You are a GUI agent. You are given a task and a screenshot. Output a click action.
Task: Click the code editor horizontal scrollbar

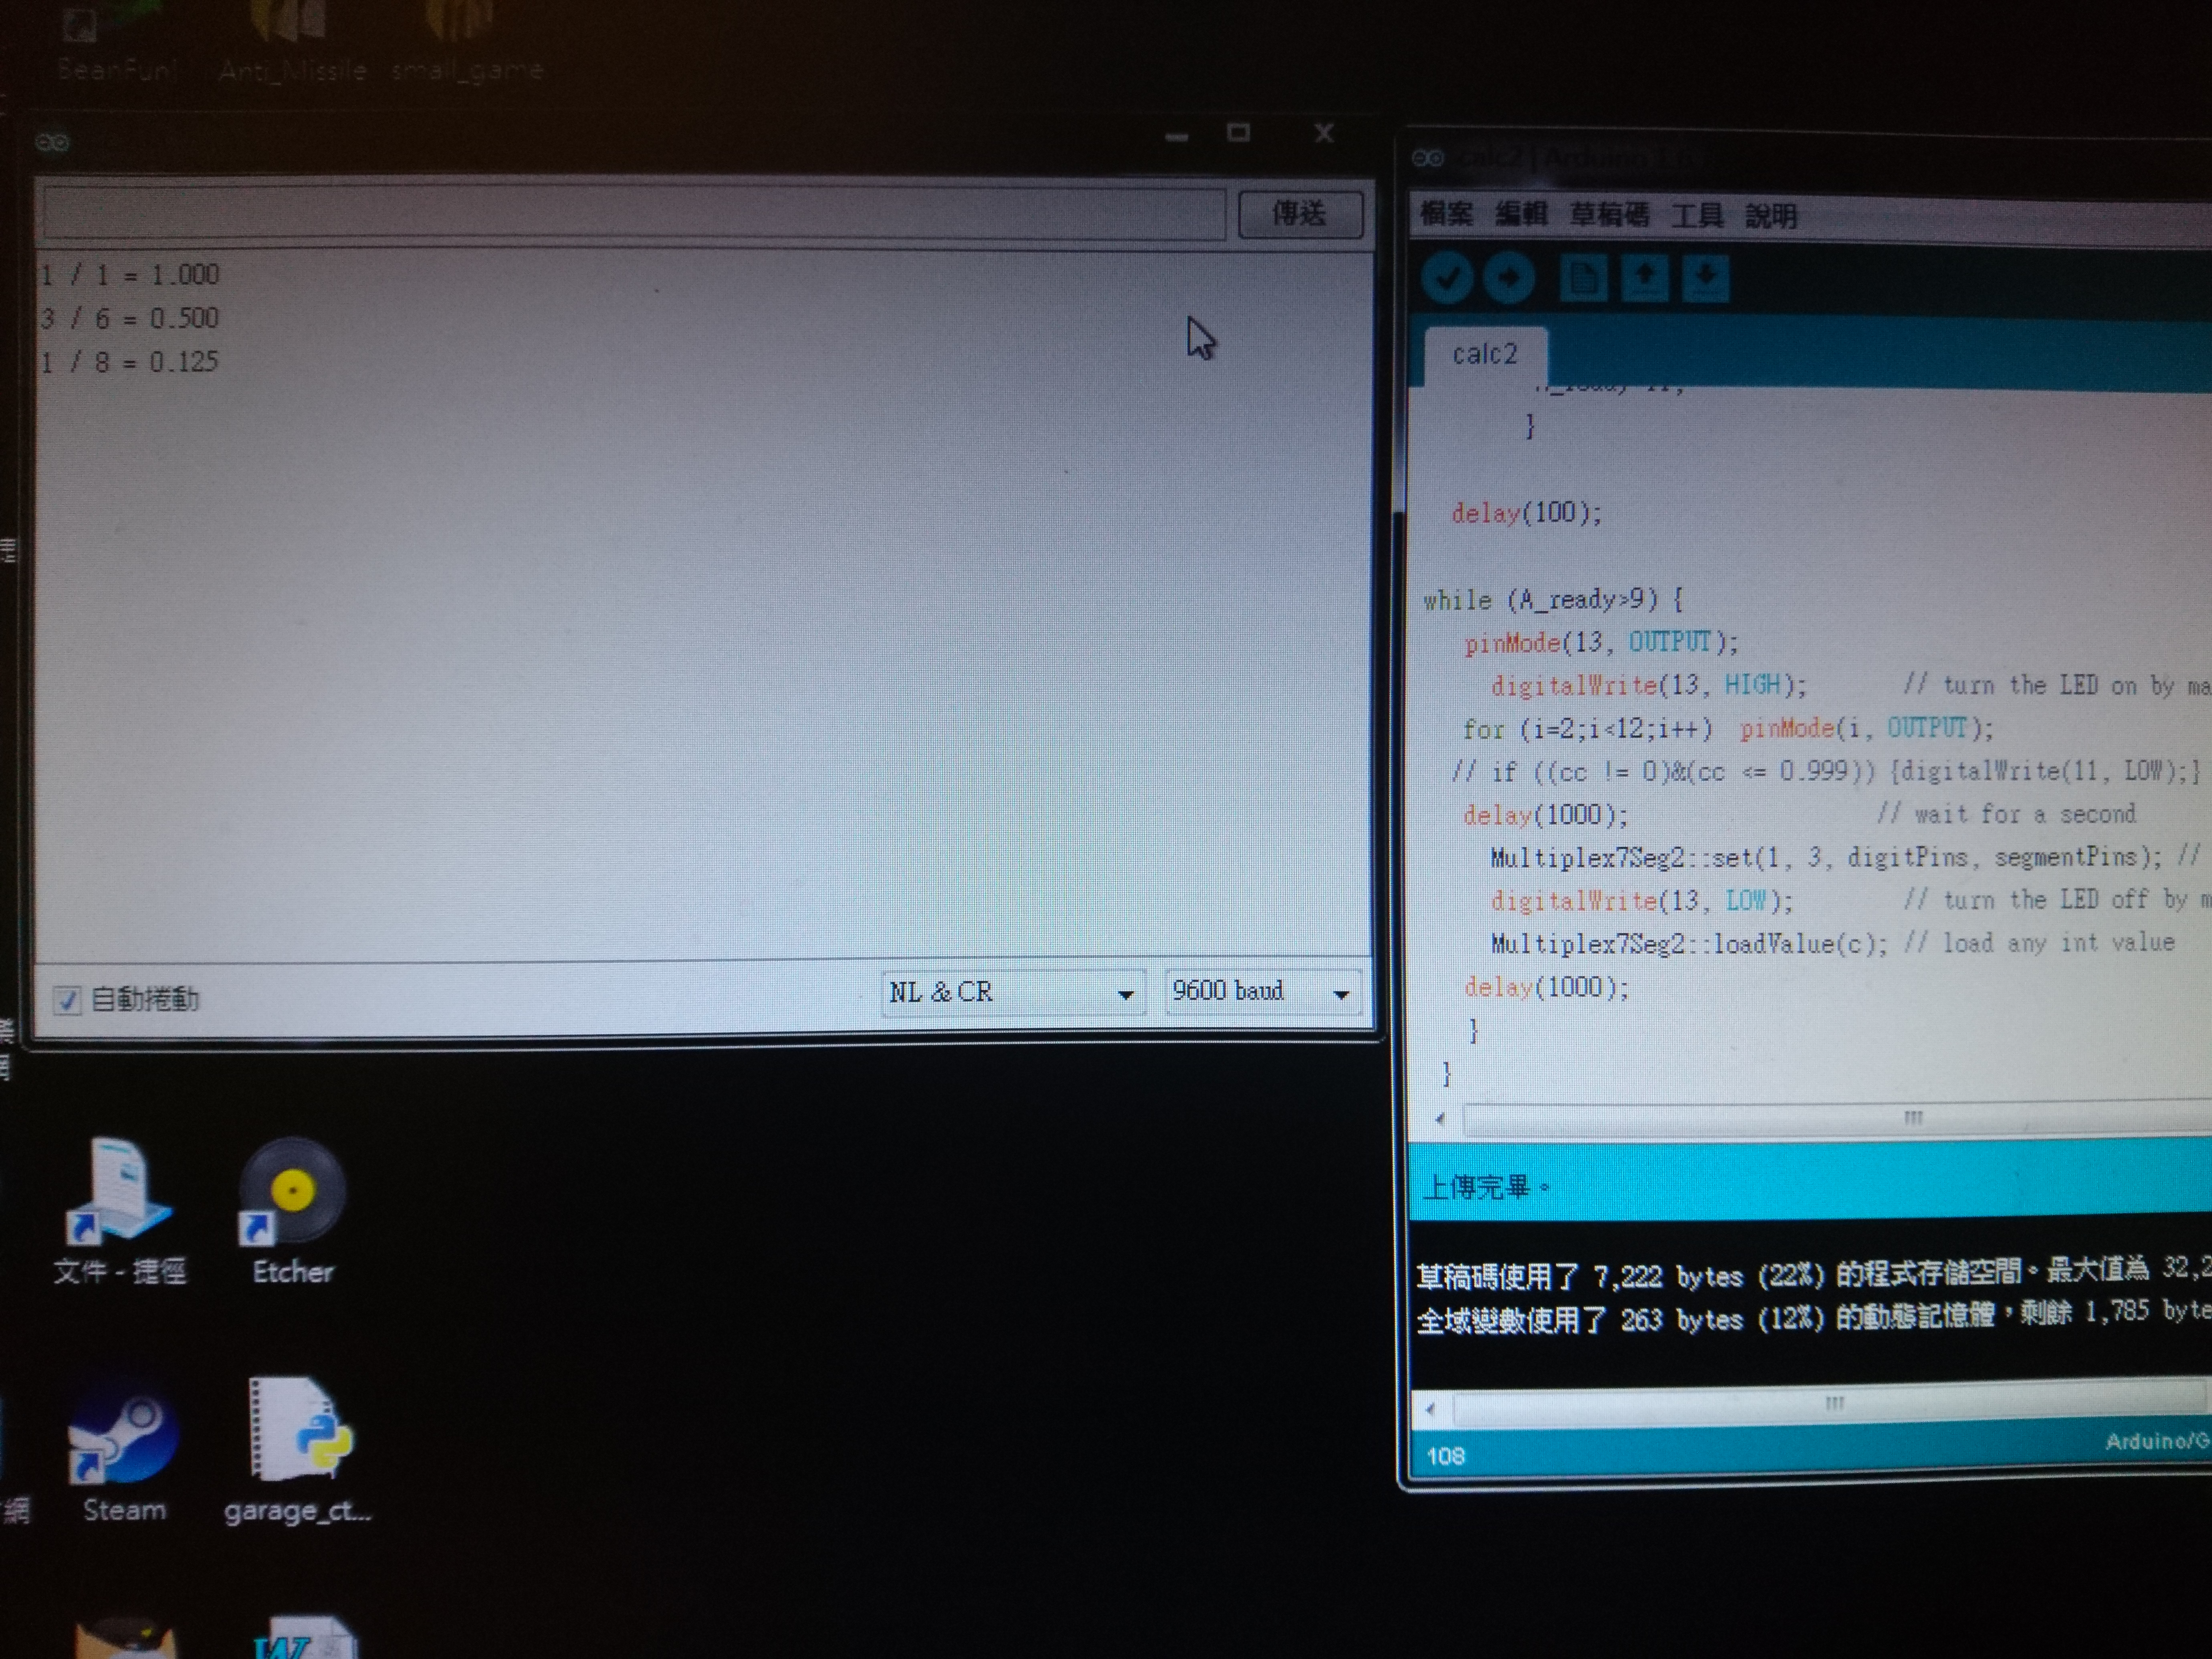(x=1836, y=1118)
